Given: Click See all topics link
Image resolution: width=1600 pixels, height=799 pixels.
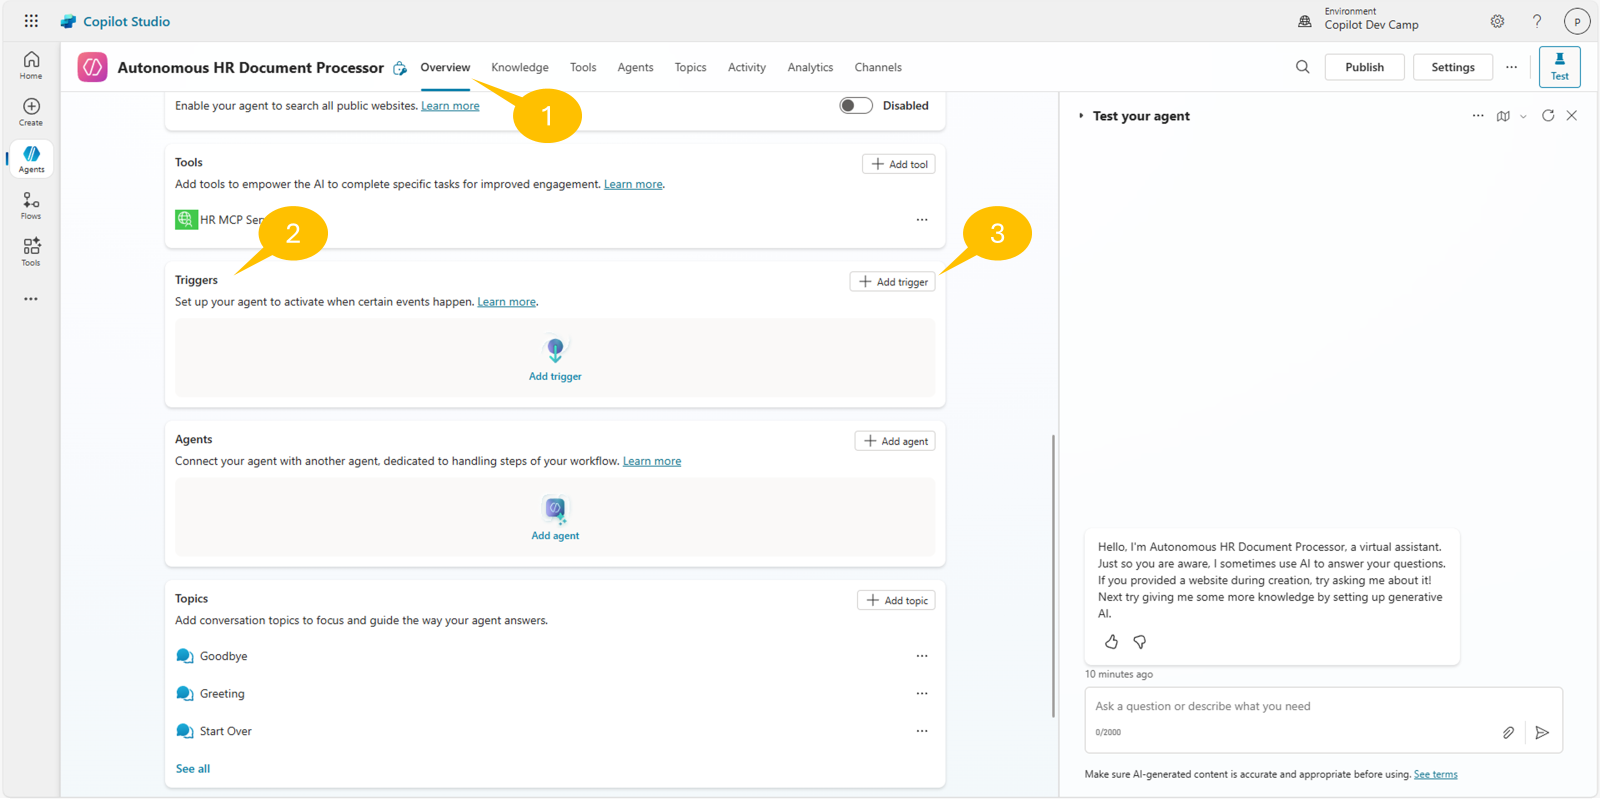Looking at the screenshot, I should pos(193,769).
